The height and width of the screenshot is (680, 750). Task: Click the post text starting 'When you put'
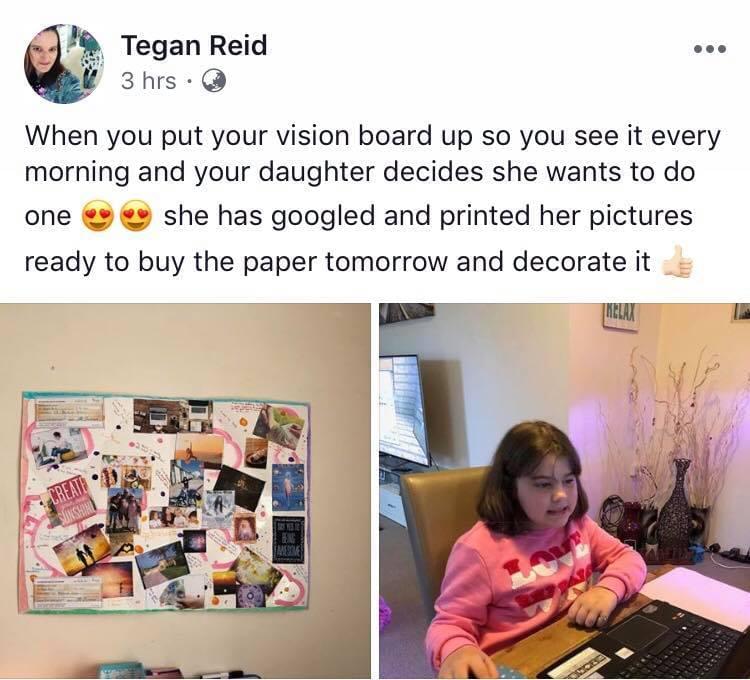click(372, 199)
